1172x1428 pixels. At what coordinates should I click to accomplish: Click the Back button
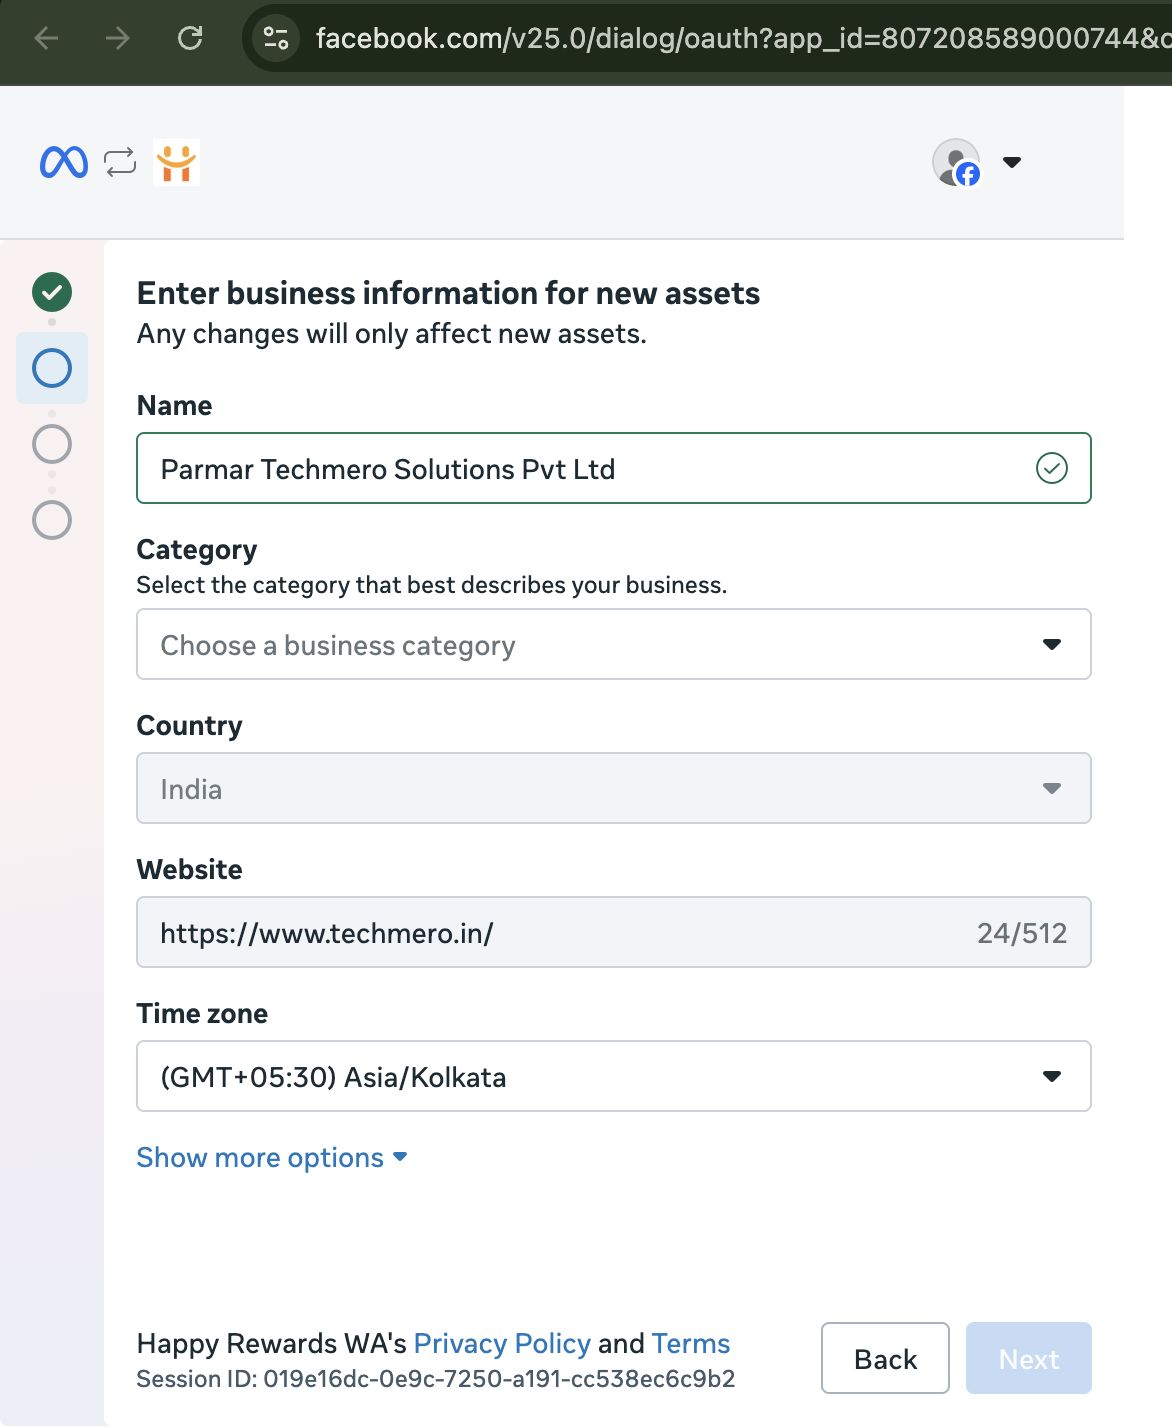pos(885,1358)
